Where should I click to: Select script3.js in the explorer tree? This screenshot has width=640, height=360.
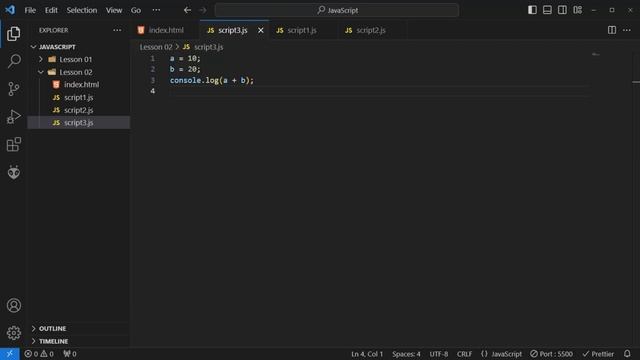point(78,122)
